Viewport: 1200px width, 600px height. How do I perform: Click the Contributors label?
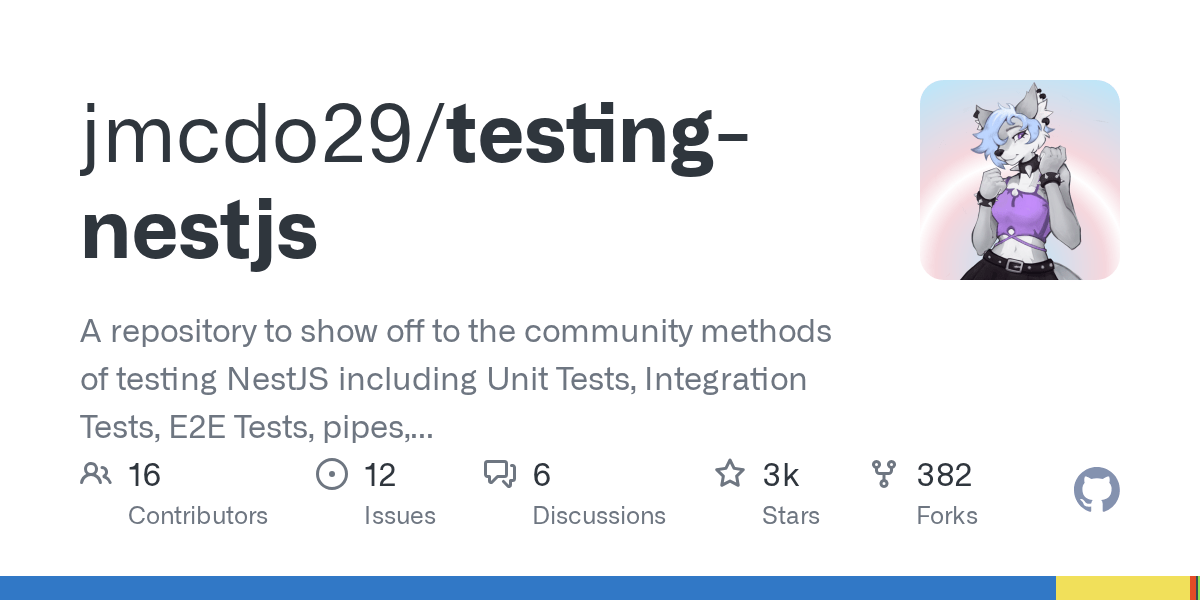pos(198,516)
